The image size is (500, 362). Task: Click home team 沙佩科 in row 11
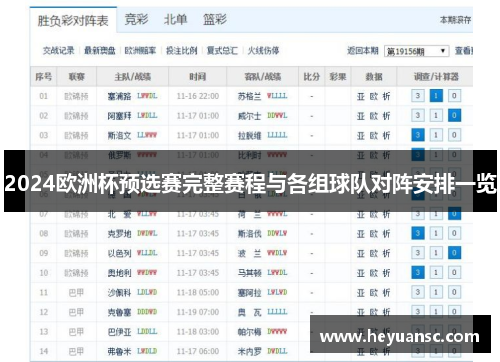[x=119, y=293]
